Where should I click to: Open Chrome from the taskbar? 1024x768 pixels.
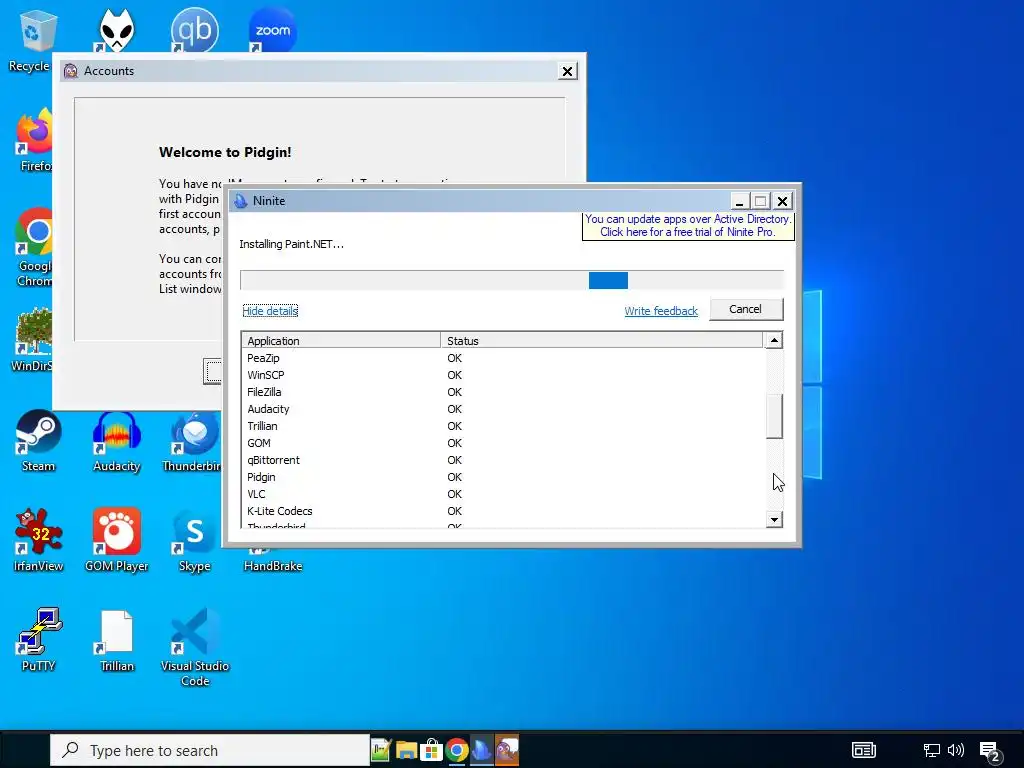tap(456, 750)
